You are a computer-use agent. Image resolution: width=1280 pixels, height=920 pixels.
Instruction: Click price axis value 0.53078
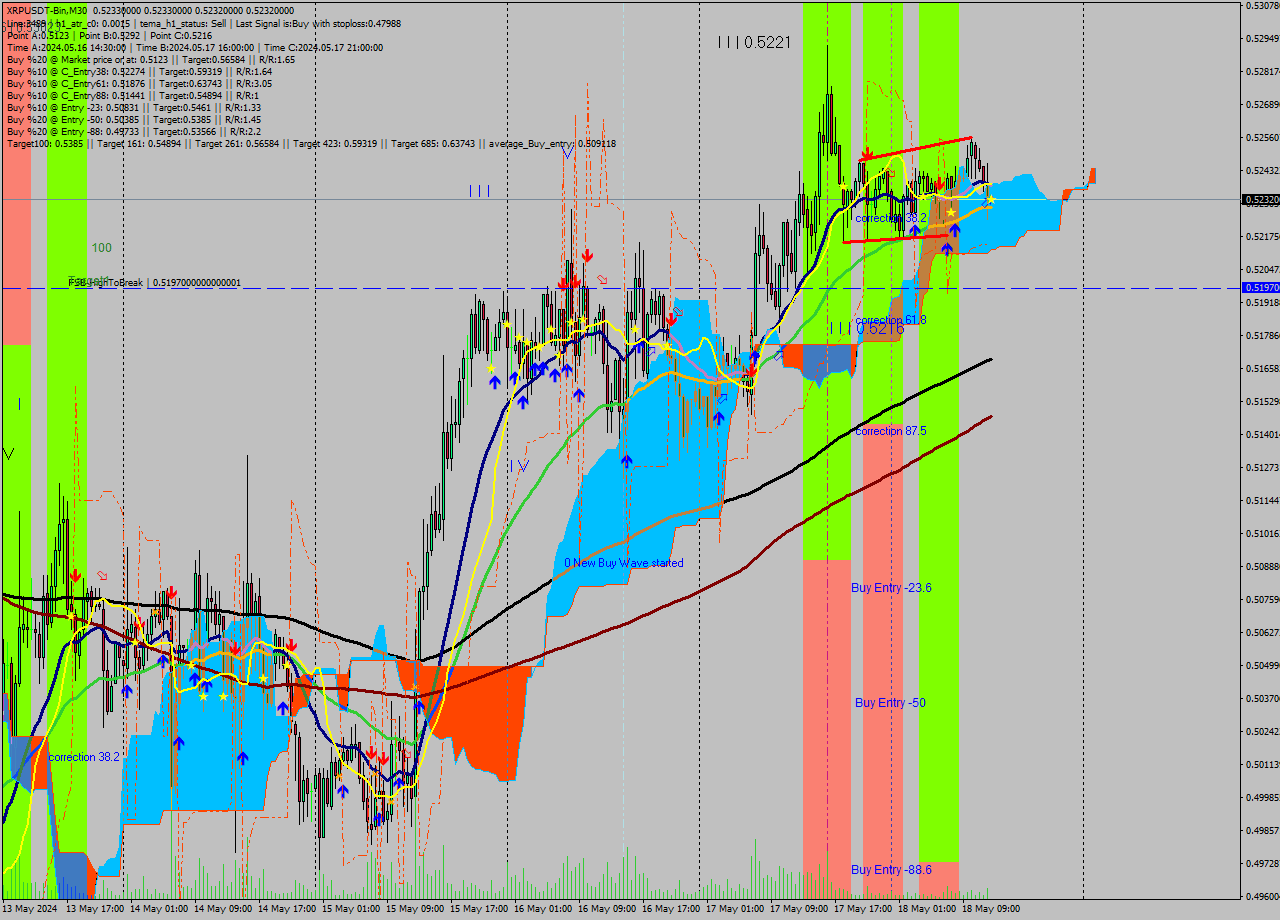1264,6
